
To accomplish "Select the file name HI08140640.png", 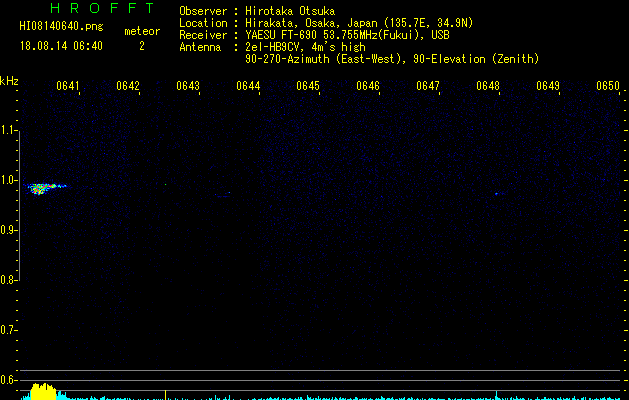I will click(61, 26).
